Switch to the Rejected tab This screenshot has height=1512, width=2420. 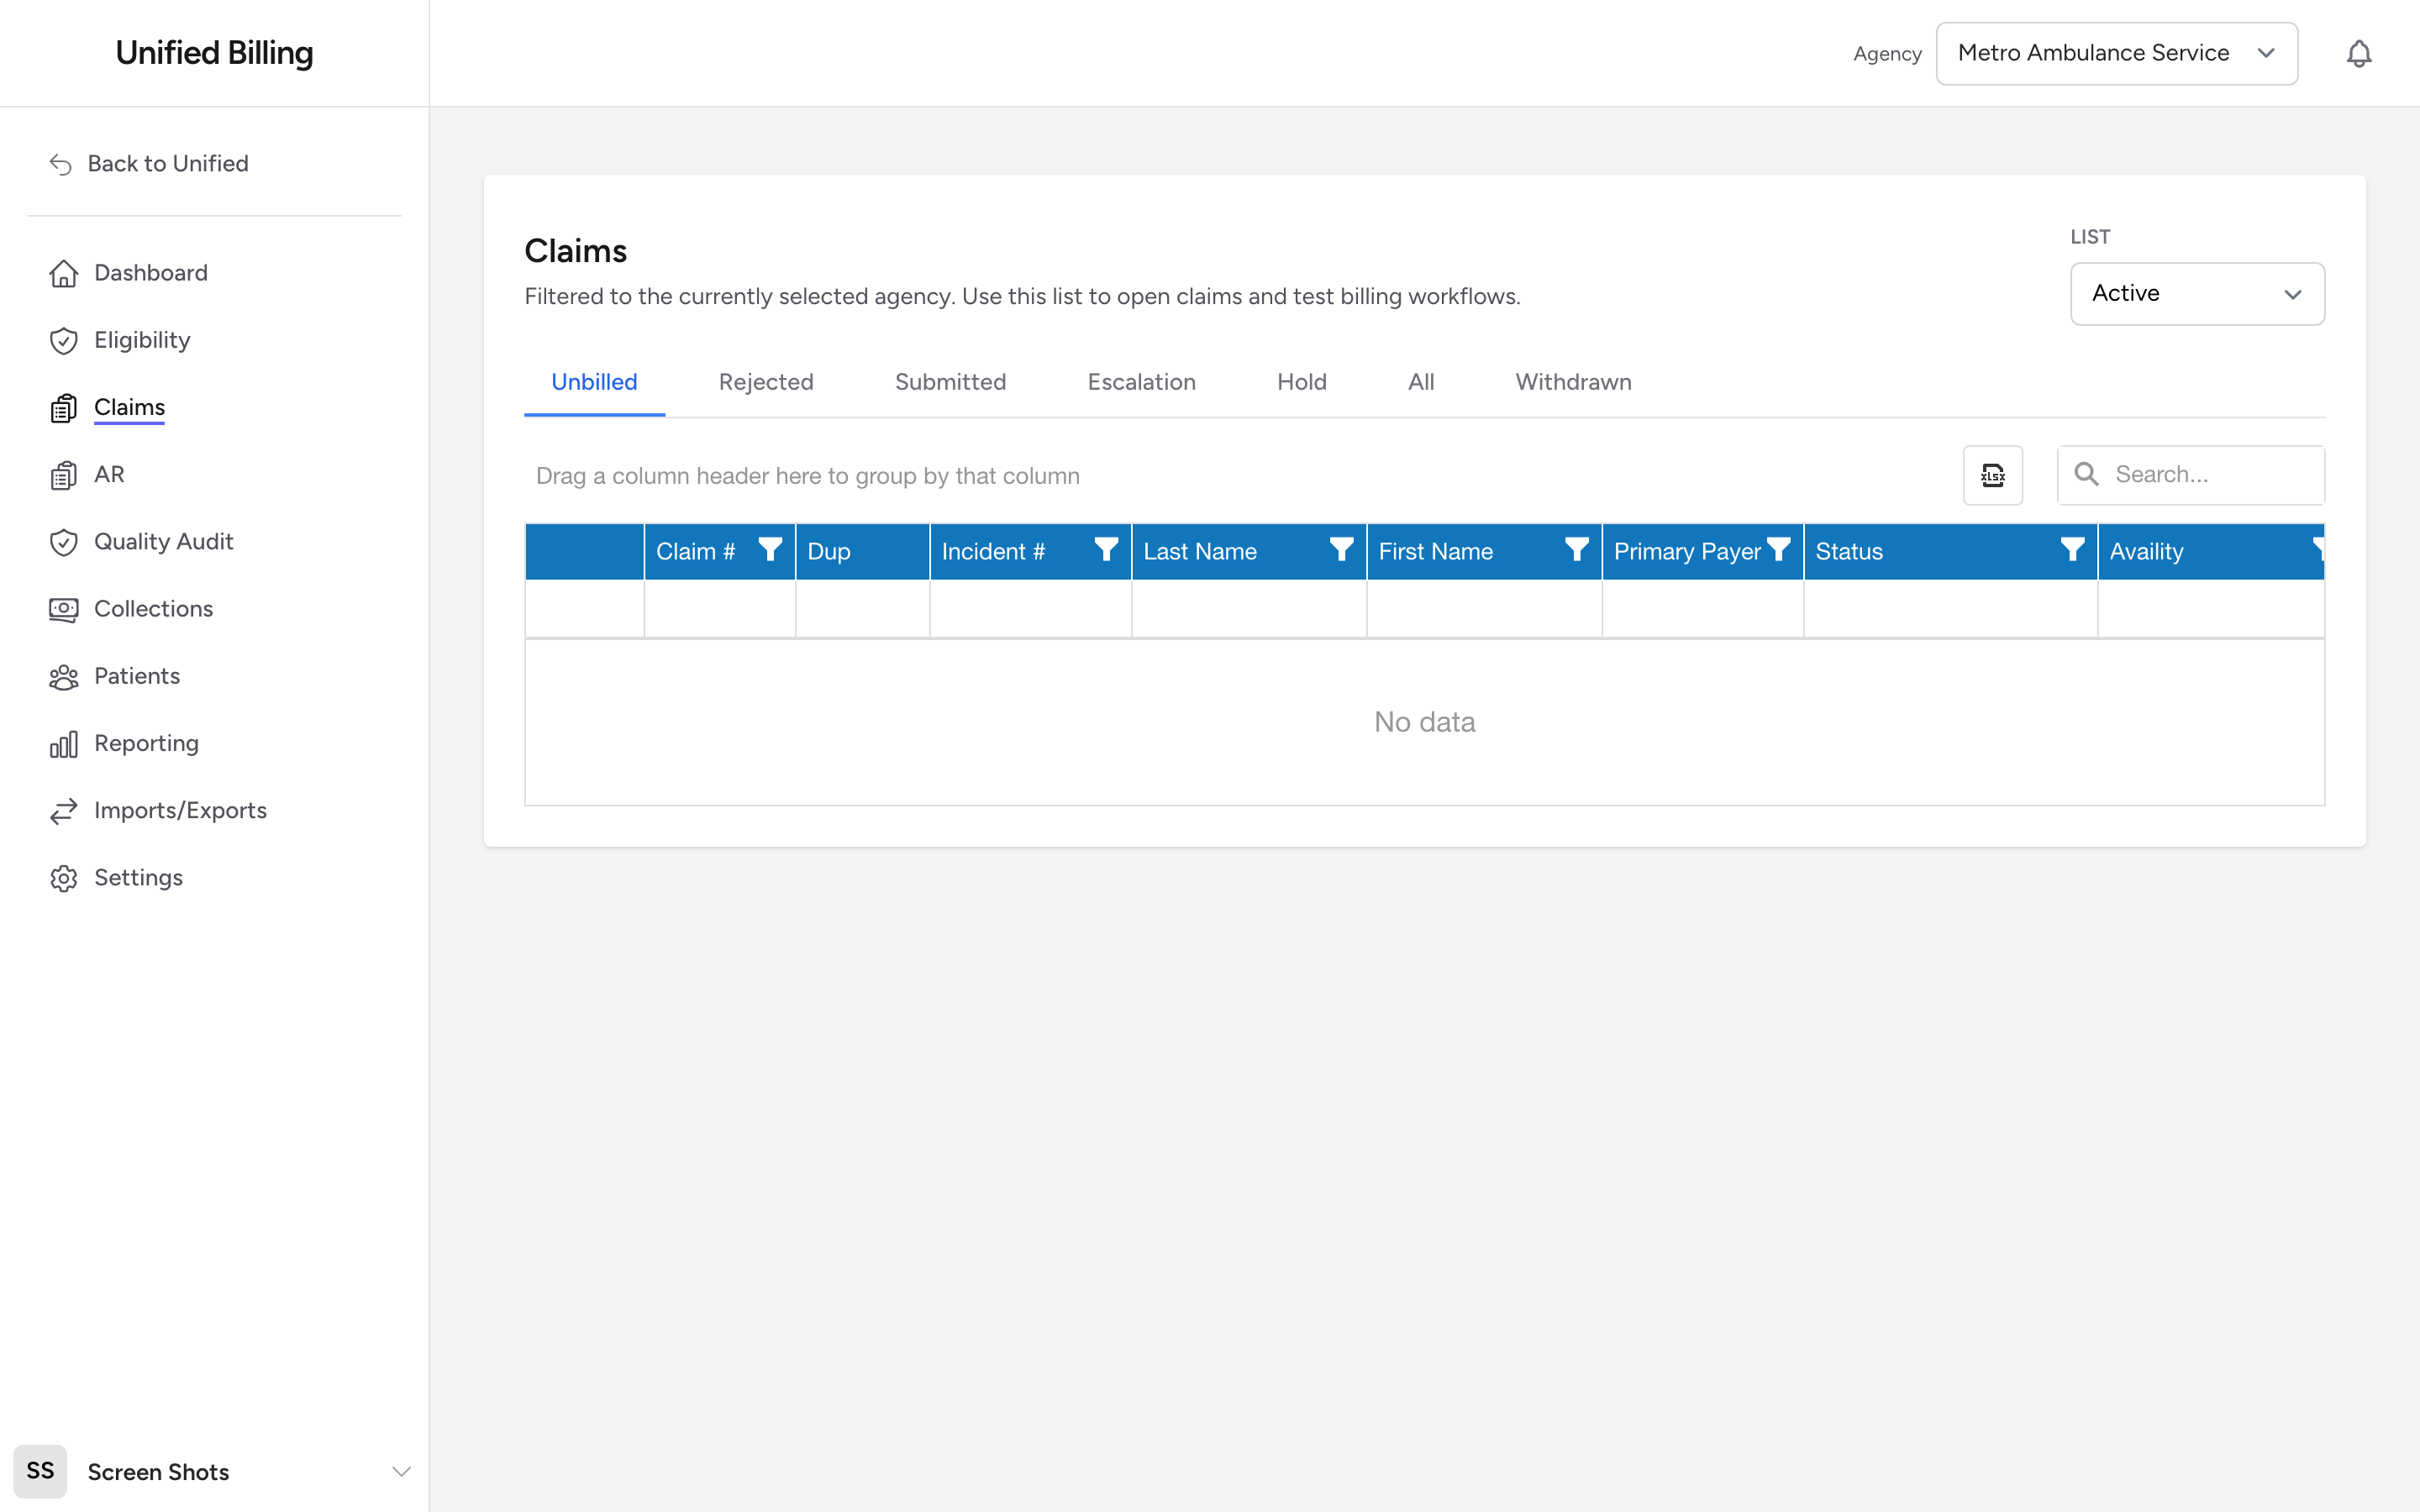click(766, 382)
